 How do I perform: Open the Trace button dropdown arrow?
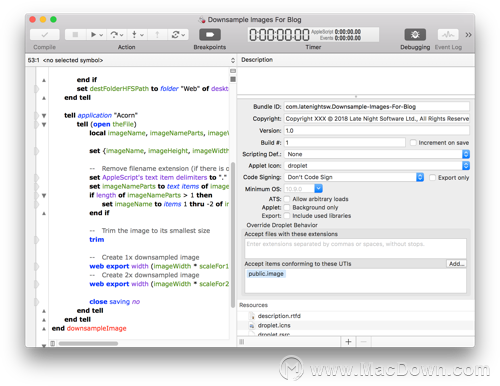coord(183,35)
